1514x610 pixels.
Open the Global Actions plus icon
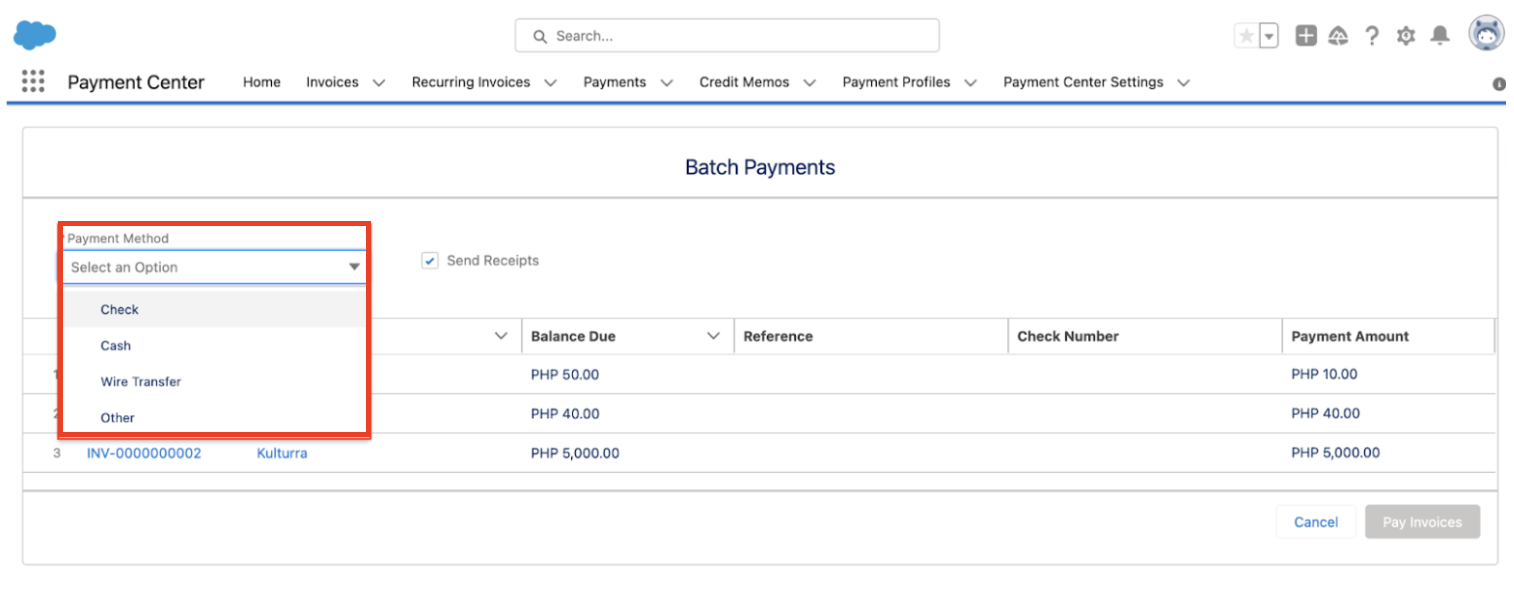[1306, 36]
